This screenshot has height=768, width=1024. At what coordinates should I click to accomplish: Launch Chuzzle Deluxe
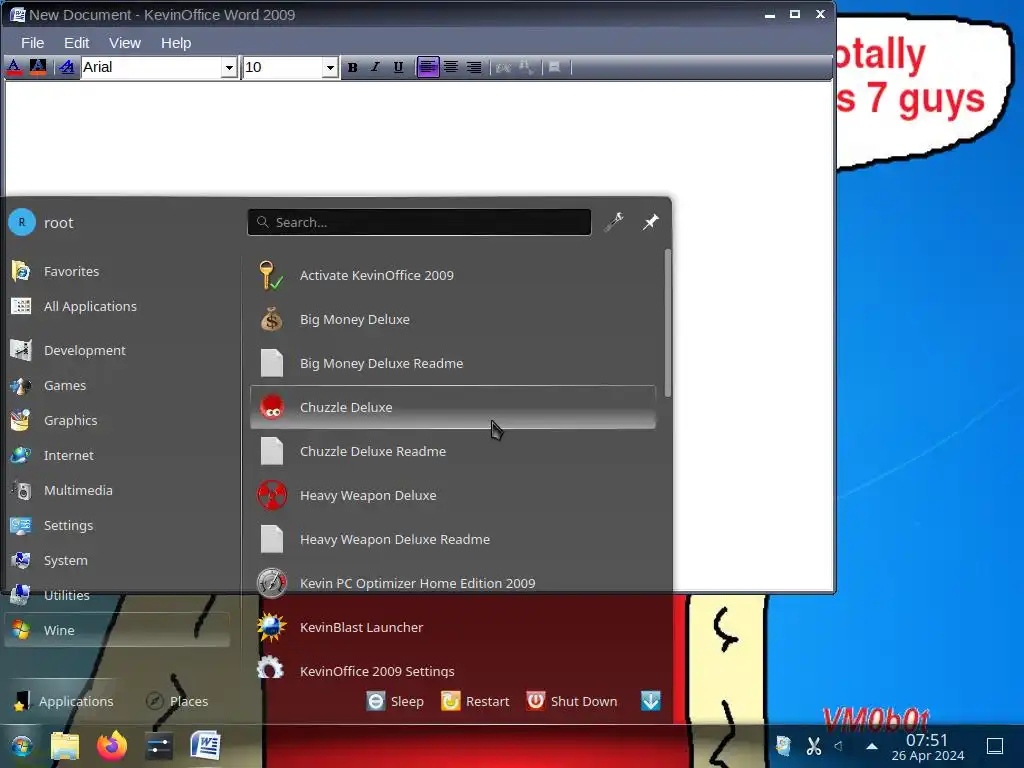(453, 408)
